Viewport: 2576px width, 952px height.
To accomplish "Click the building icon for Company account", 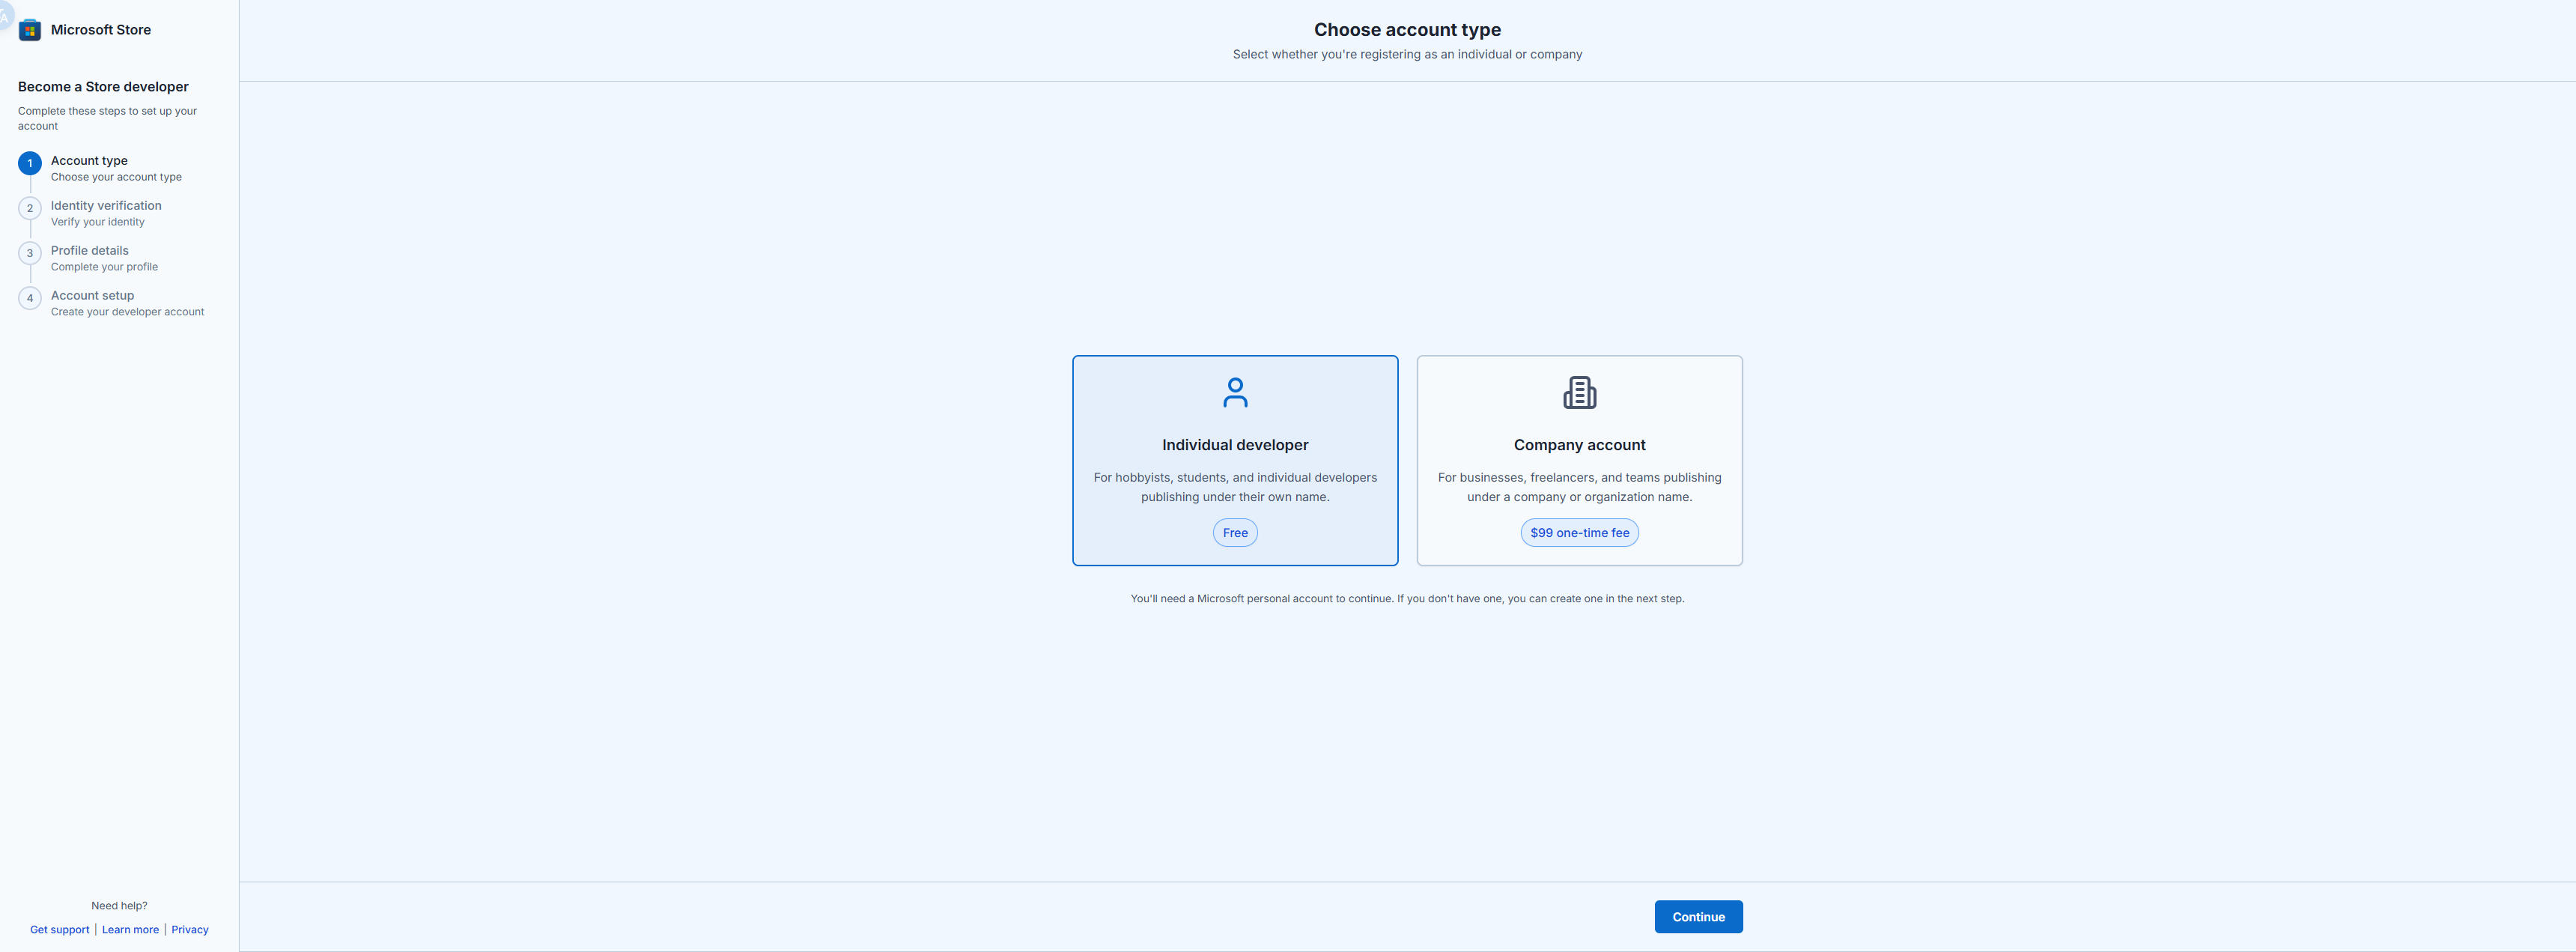I will pyautogui.click(x=1579, y=392).
